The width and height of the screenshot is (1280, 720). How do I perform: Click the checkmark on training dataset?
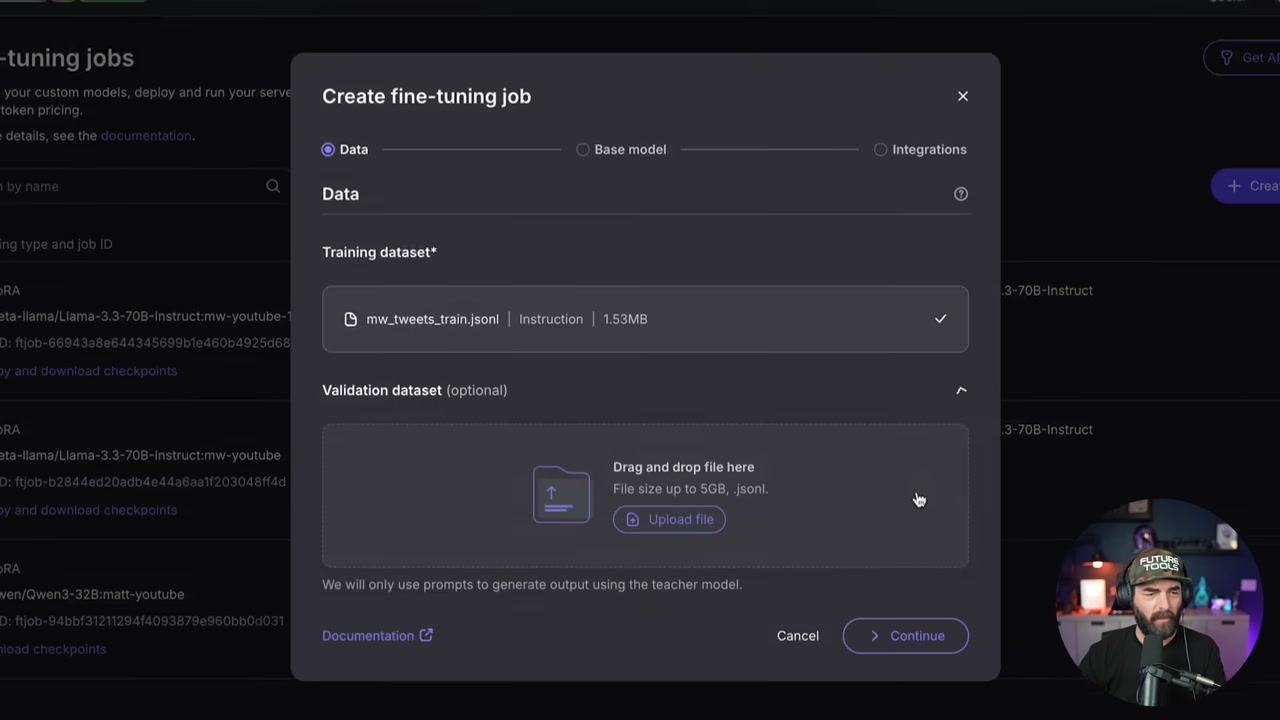940,319
